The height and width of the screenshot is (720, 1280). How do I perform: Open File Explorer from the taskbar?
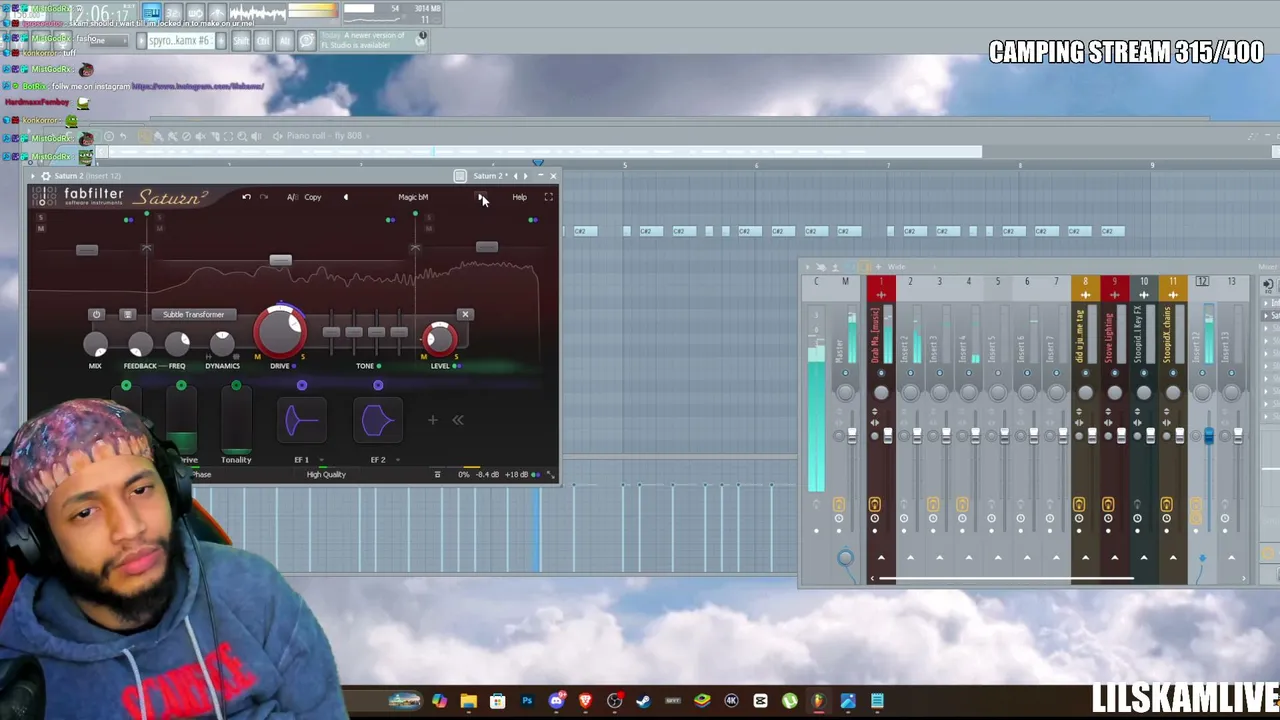pos(469,701)
